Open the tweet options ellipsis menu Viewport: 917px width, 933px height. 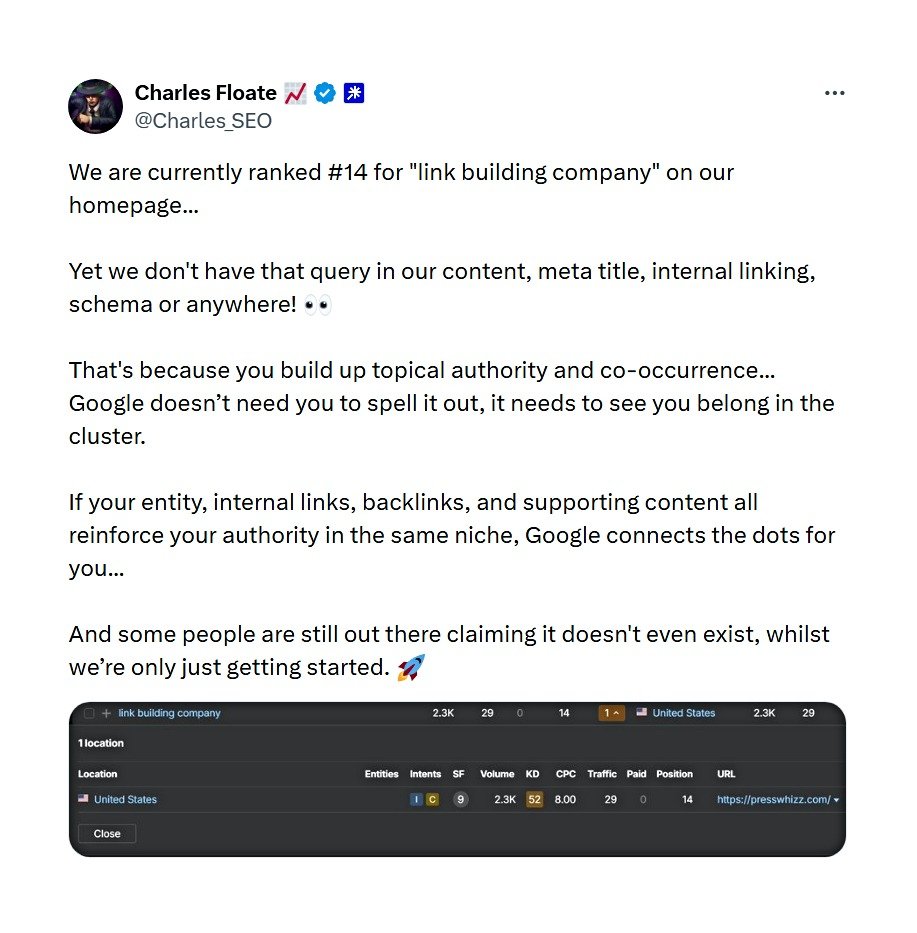click(835, 92)
